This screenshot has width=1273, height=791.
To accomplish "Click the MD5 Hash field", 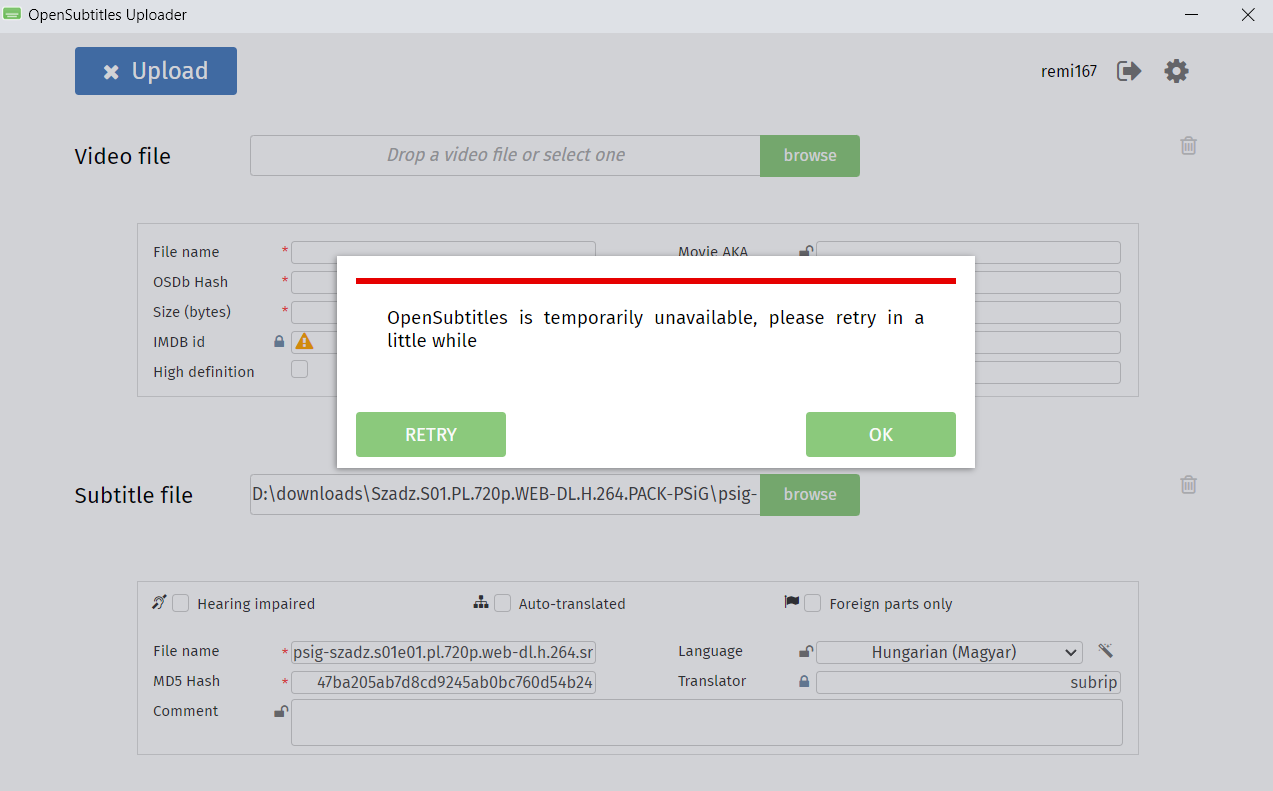I will [443, 683].
